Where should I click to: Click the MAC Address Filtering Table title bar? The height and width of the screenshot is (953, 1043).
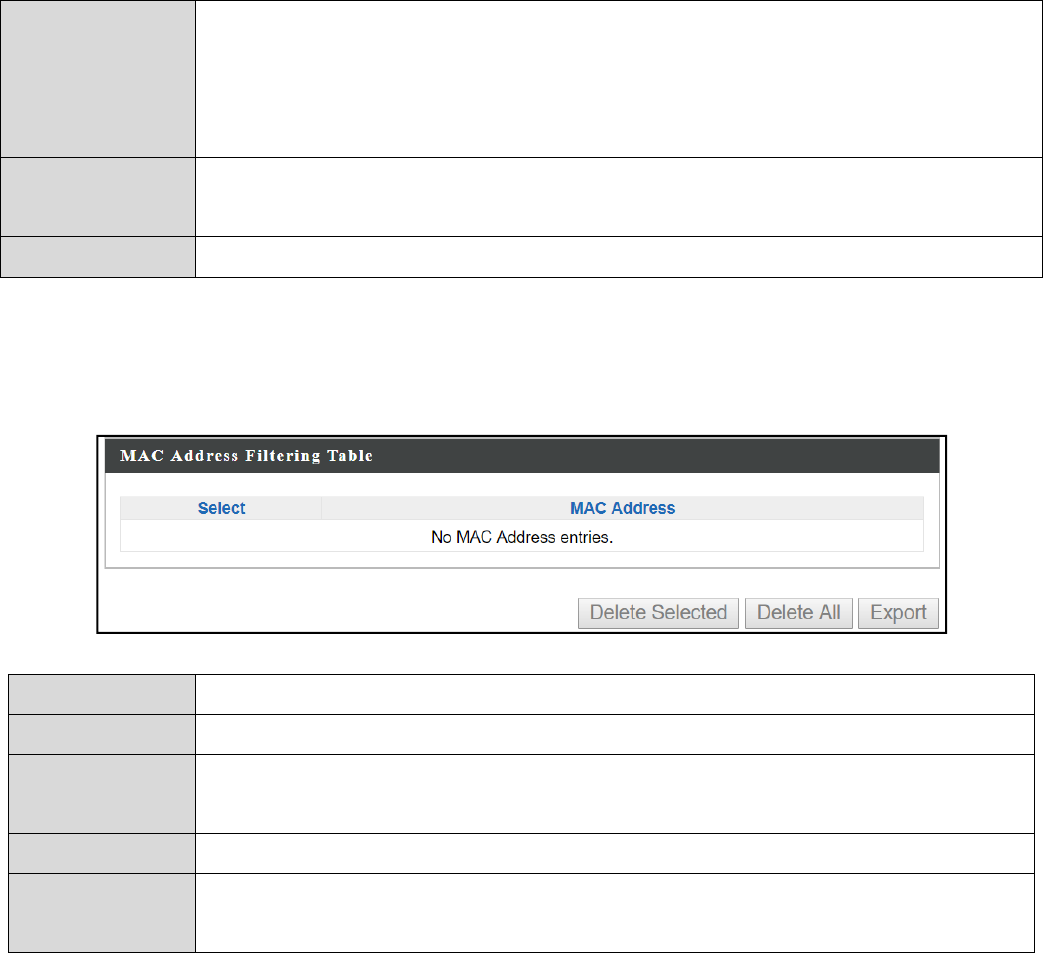click(522, 456)
